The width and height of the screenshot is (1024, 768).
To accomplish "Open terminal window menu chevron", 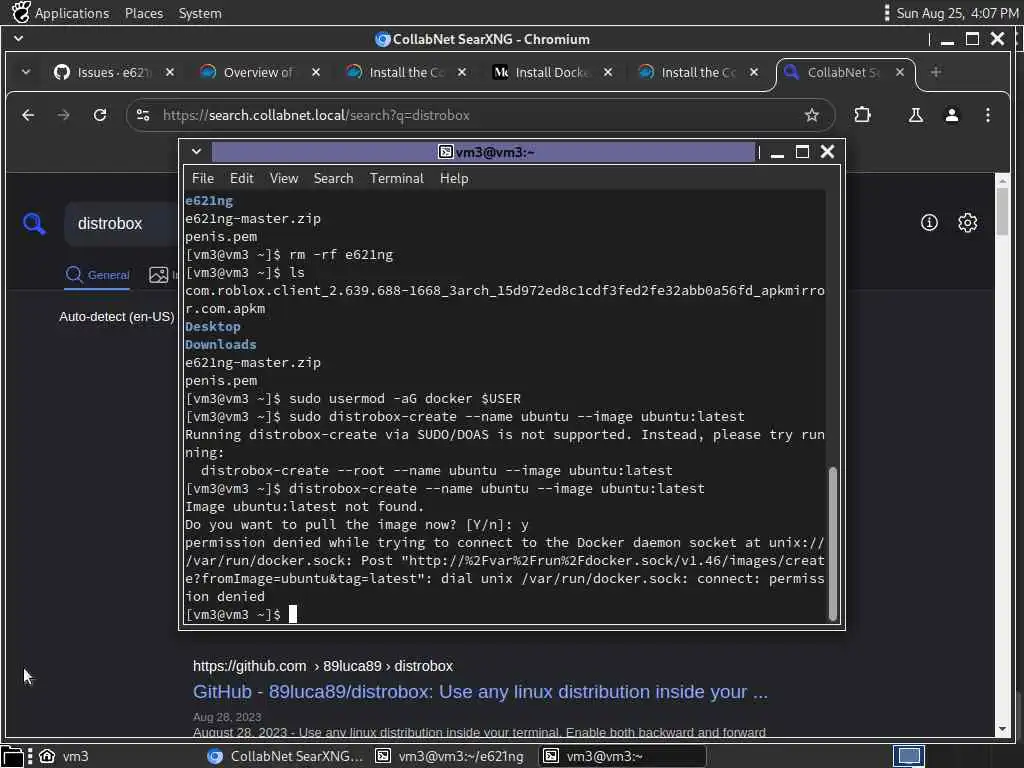I will pos(196,152).
